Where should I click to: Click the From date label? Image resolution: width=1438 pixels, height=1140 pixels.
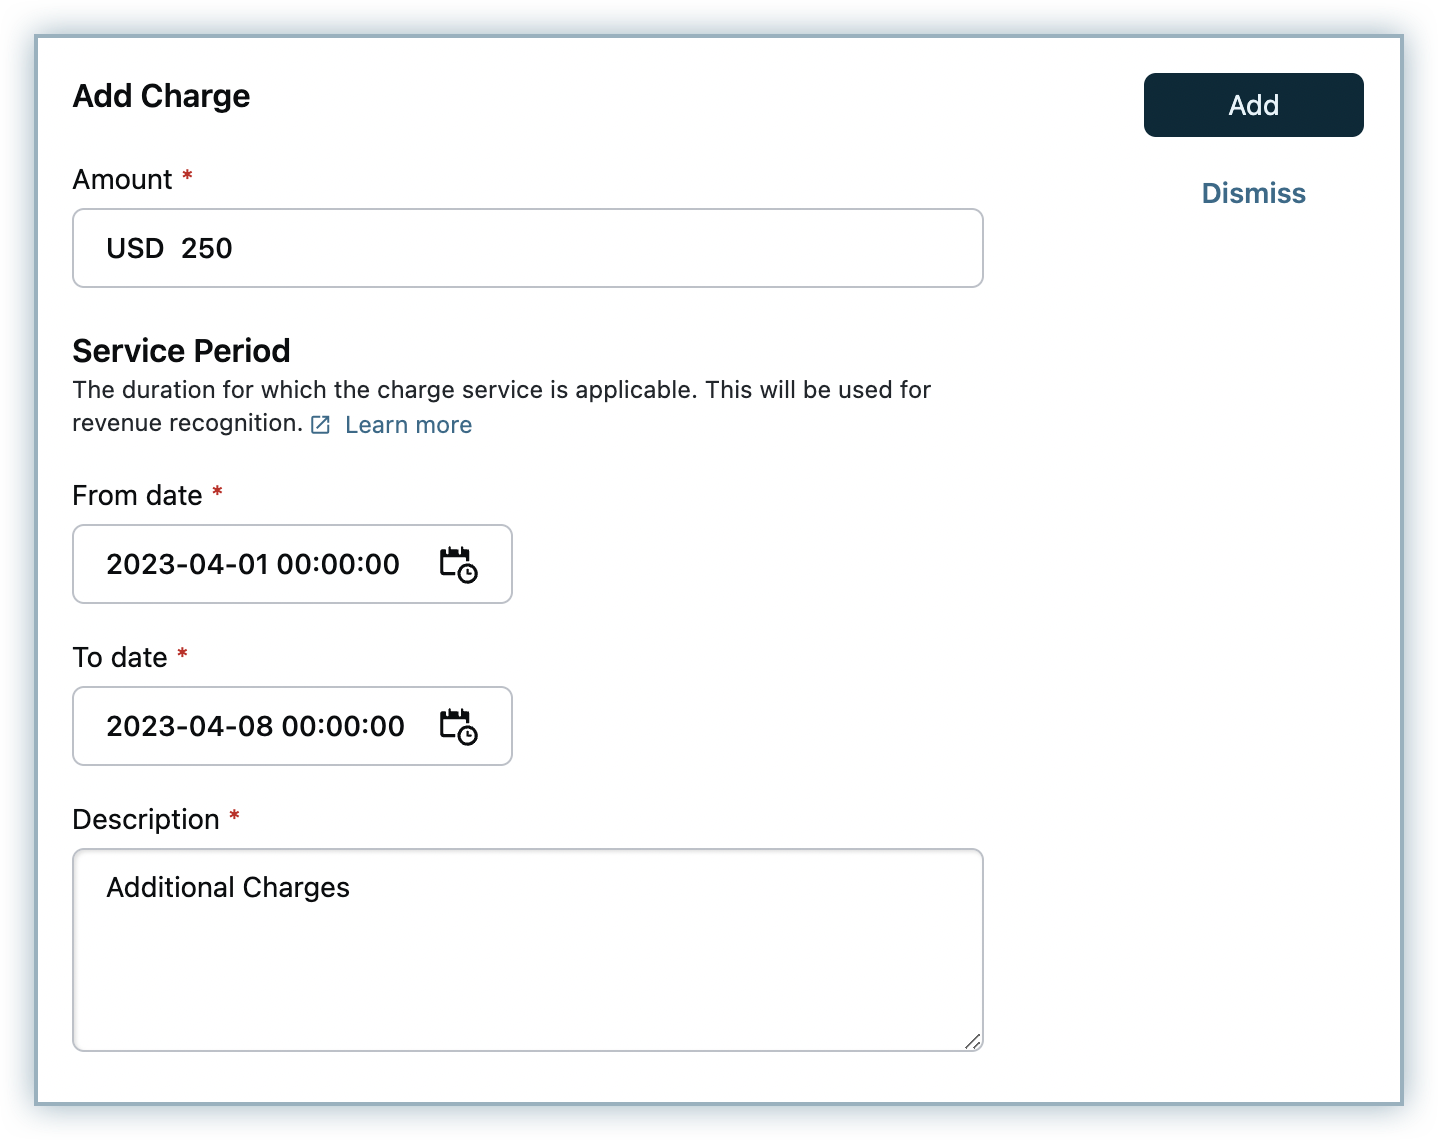coord(137,496)
